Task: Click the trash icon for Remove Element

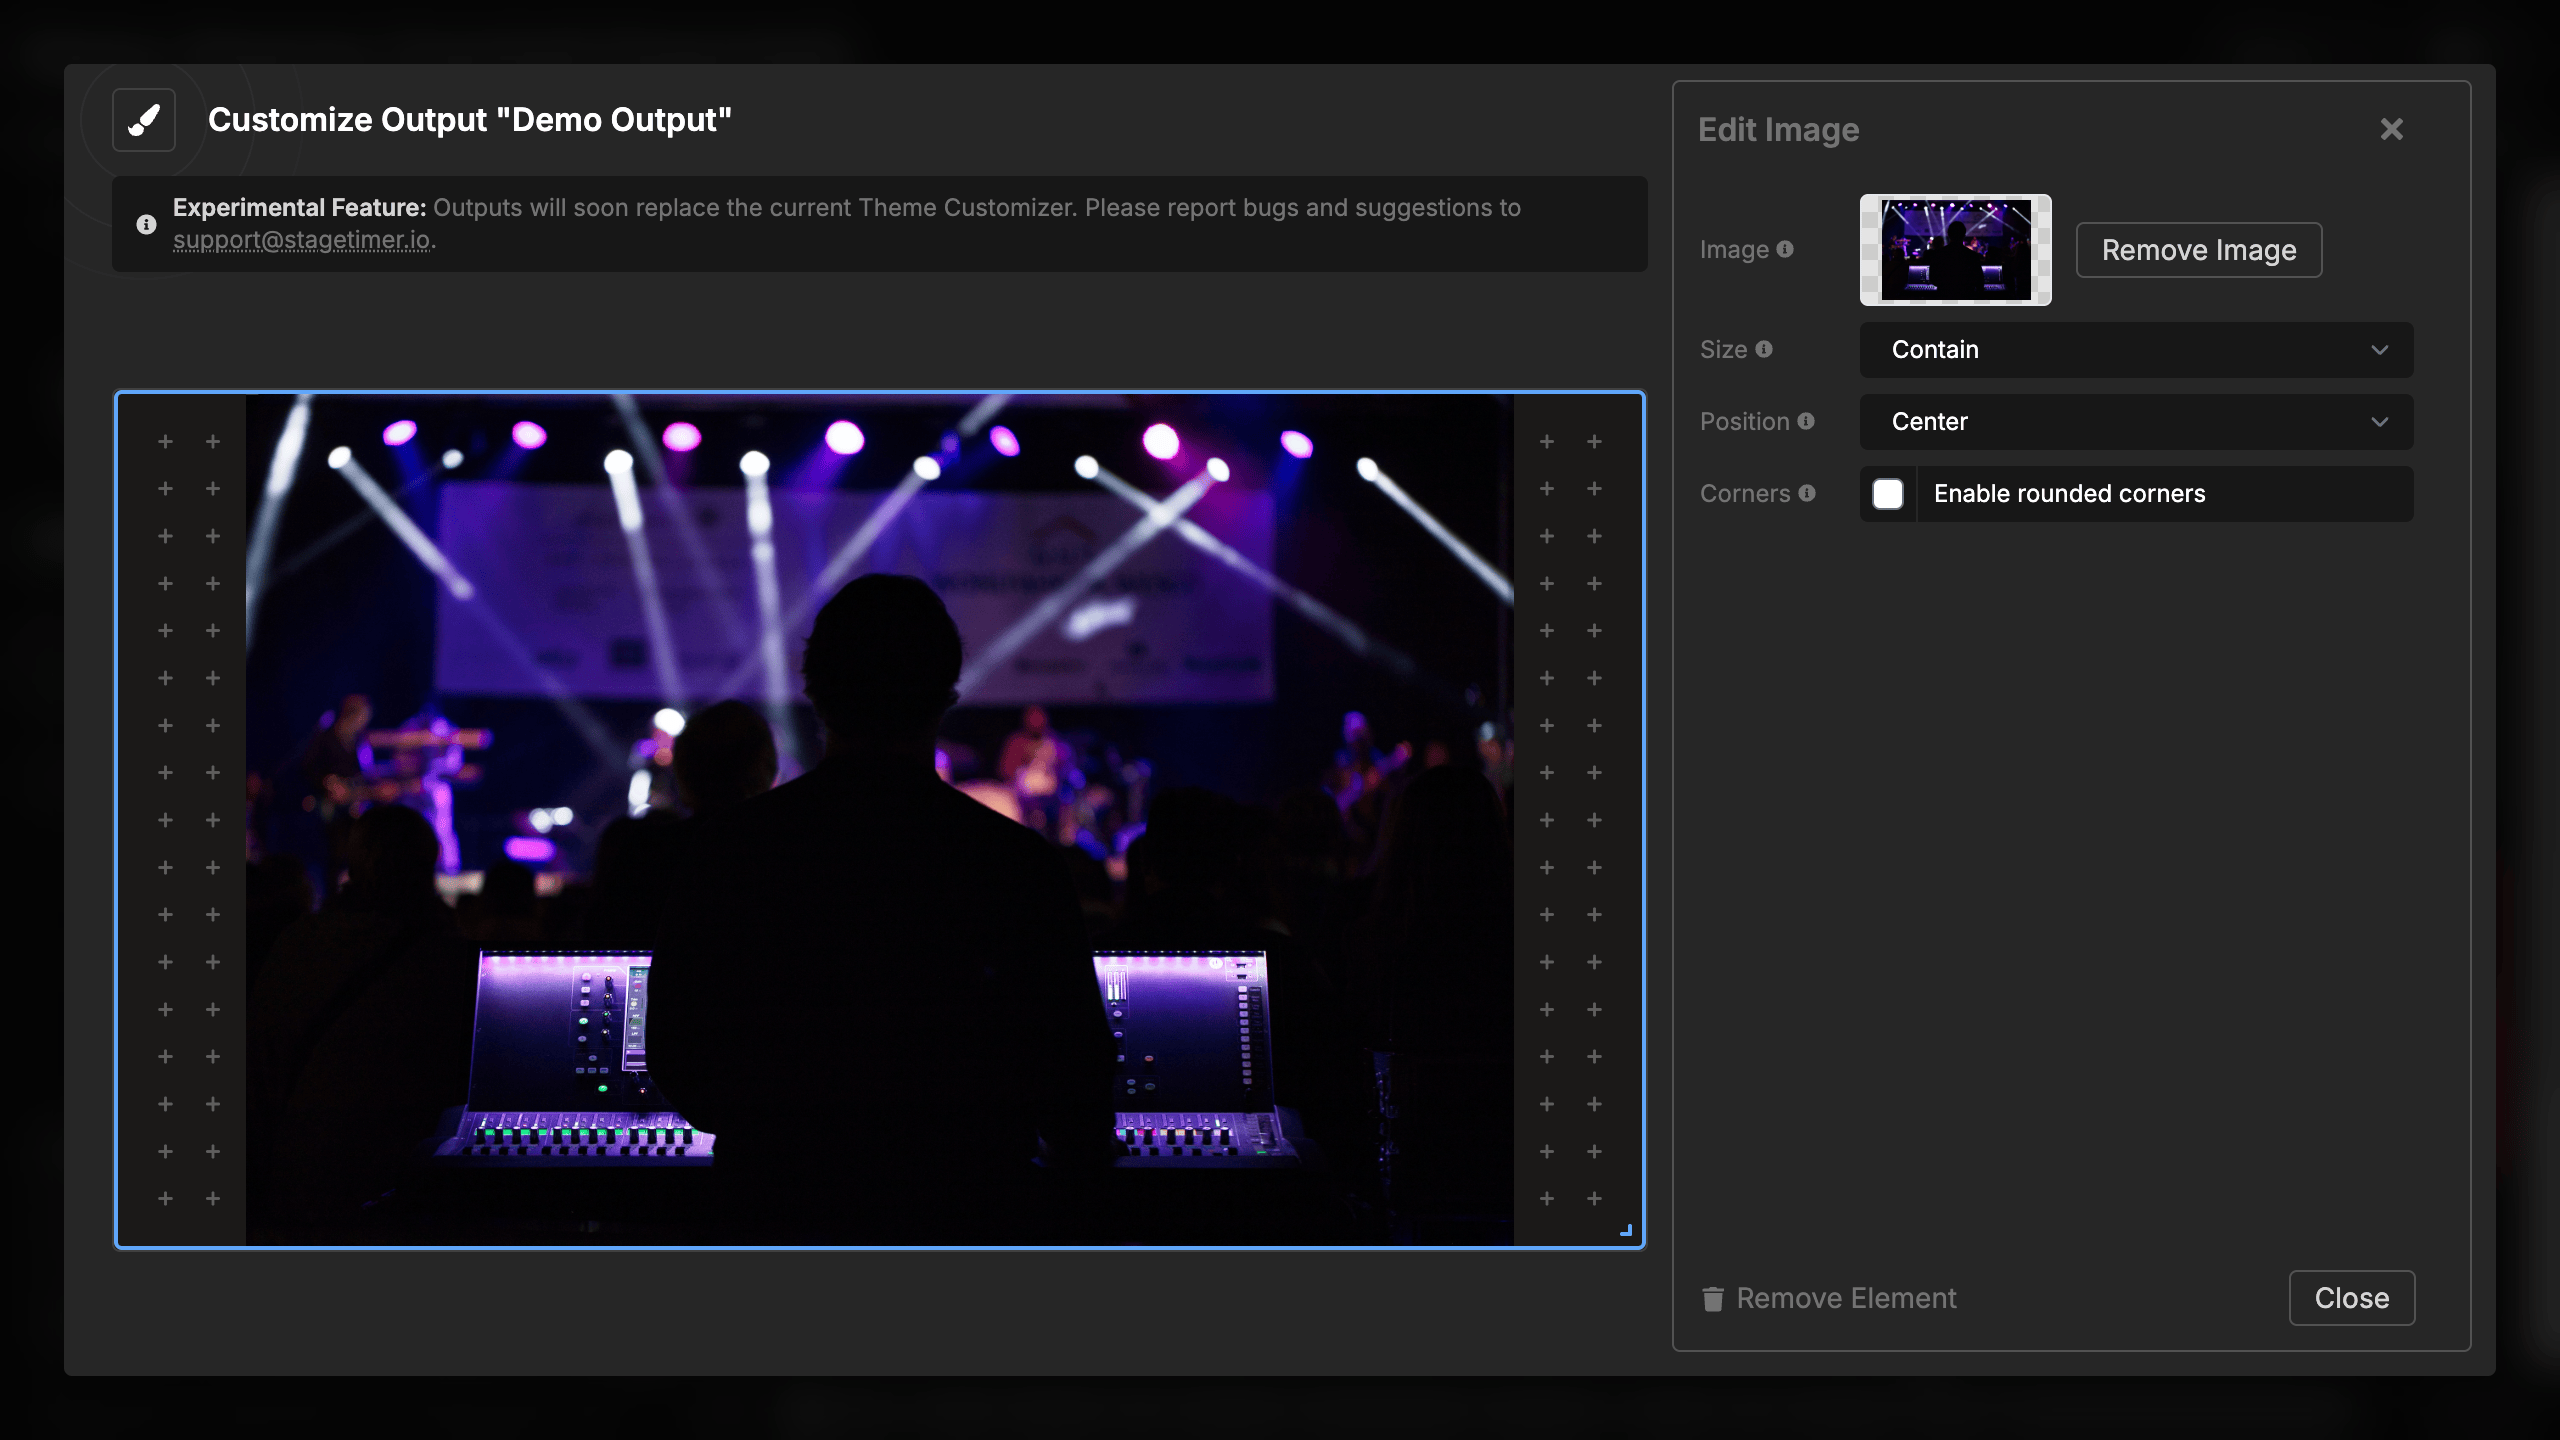Action: [x=1713, y=1299]
